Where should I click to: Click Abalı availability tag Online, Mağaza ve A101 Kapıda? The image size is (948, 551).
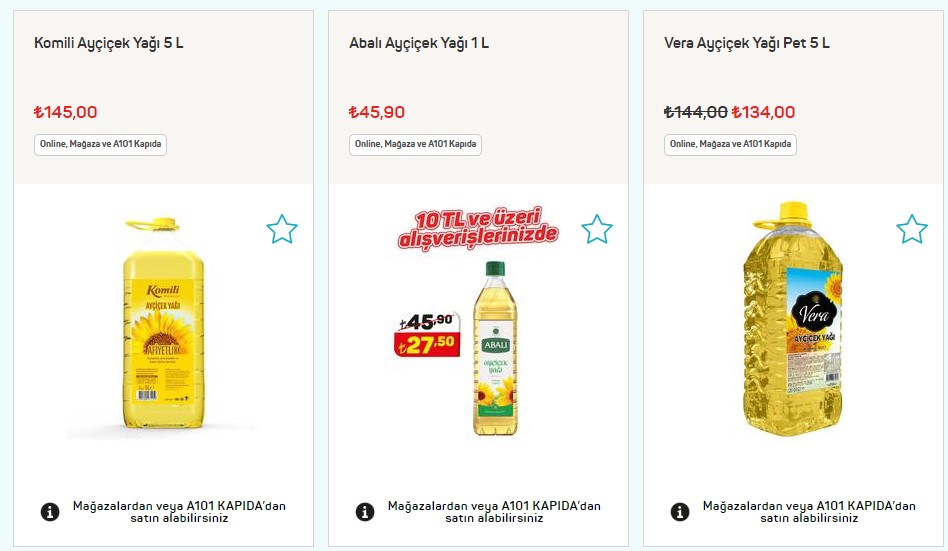coord(415,145)
